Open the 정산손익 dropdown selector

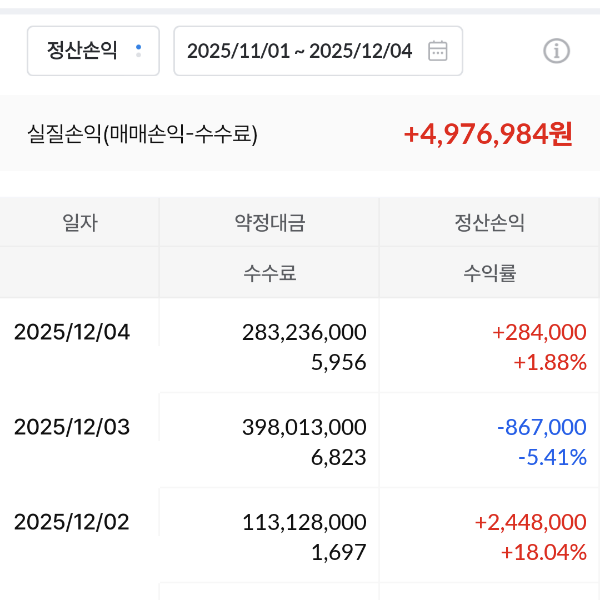click(x=92, y=51)
